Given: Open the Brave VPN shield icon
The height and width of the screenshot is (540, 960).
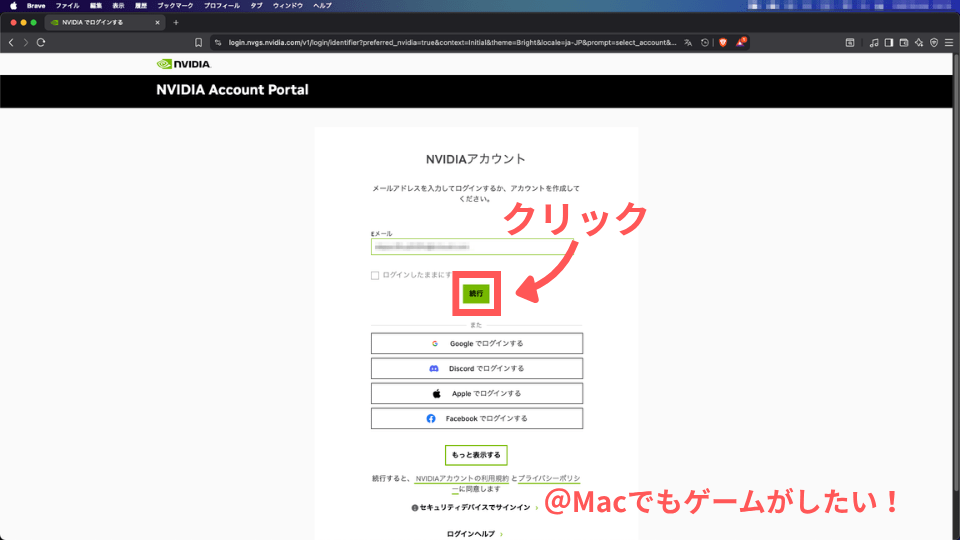Looking at the screenshot, I should [933, 43].
